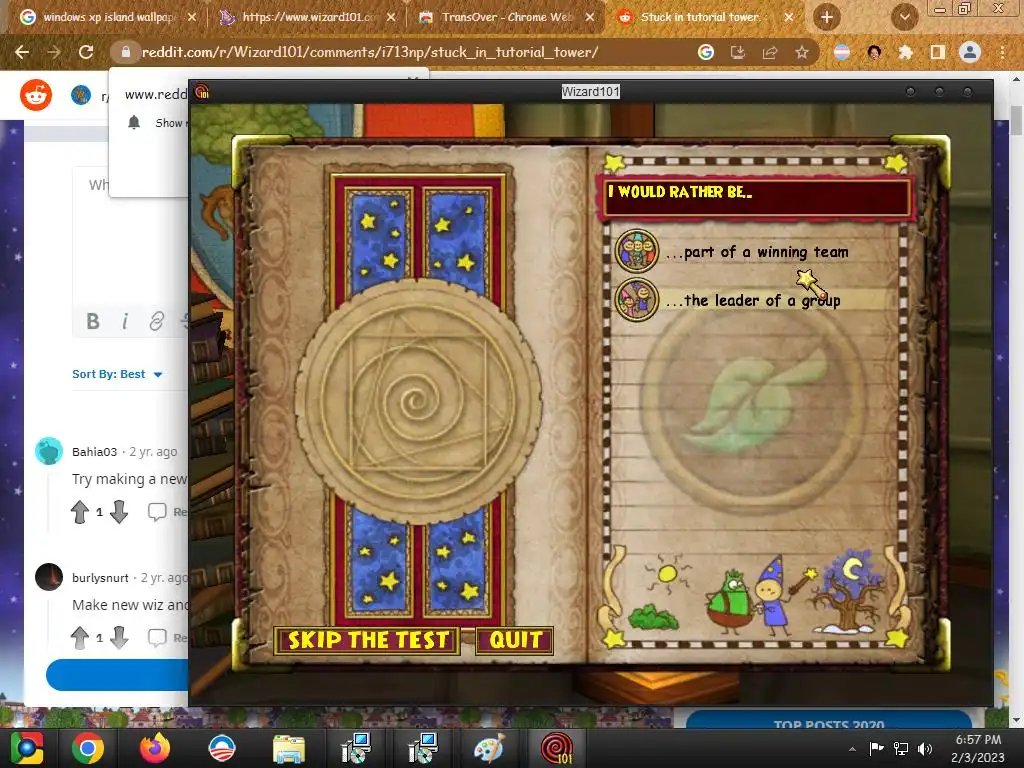This screenshot has width=1024, height=768.
Task: Downvote Bahia03's comment
Action: tap(119, 512)
